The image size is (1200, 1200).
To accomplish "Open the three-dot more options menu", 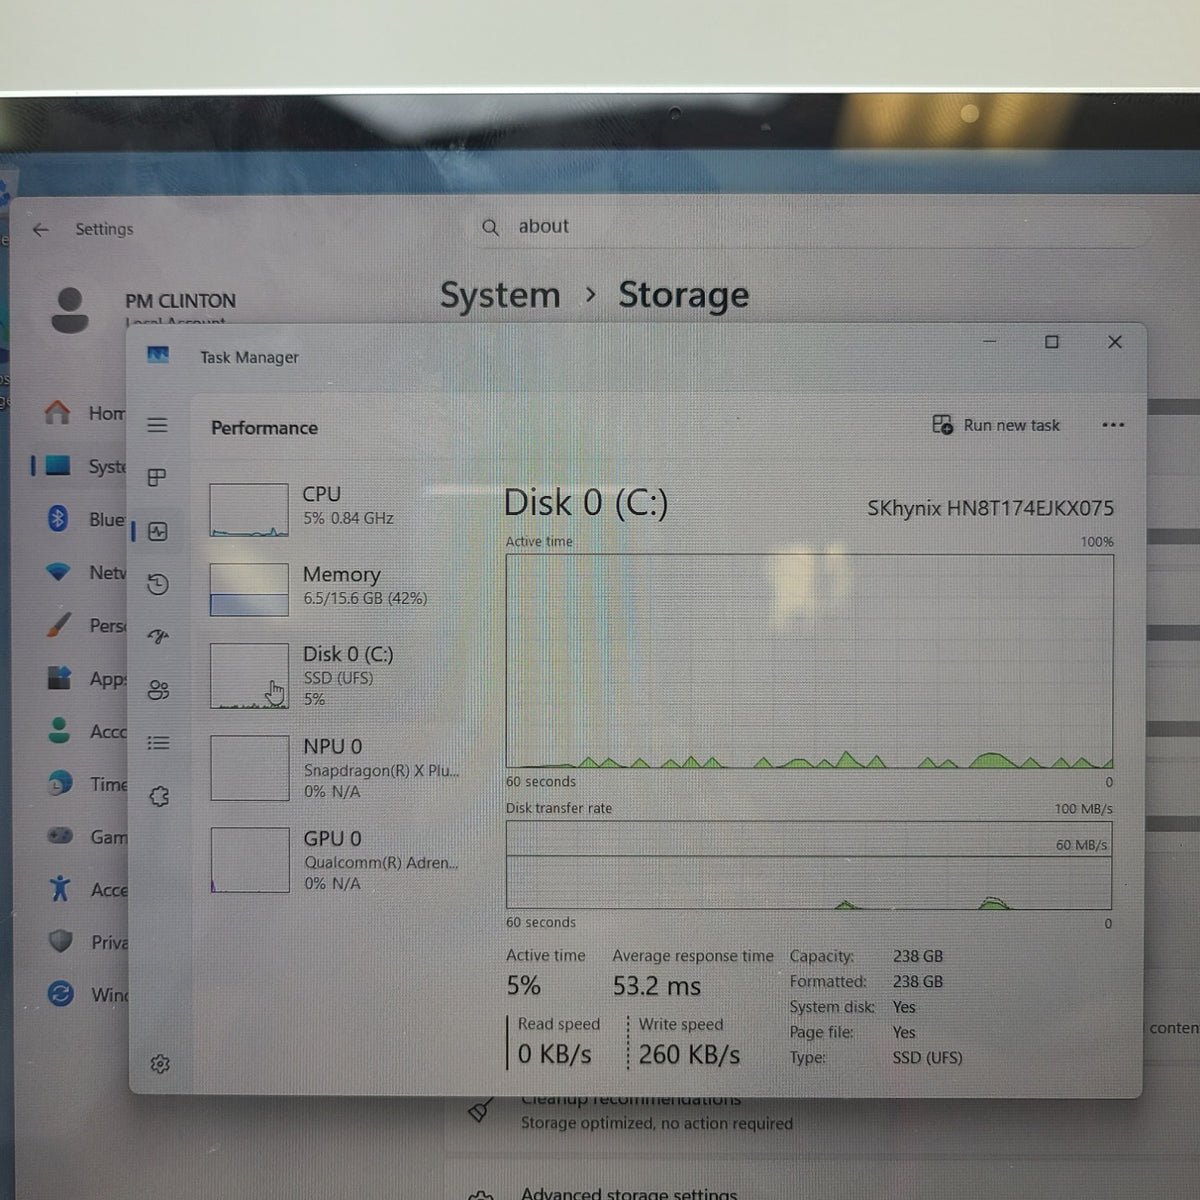I will [1113, 425].
